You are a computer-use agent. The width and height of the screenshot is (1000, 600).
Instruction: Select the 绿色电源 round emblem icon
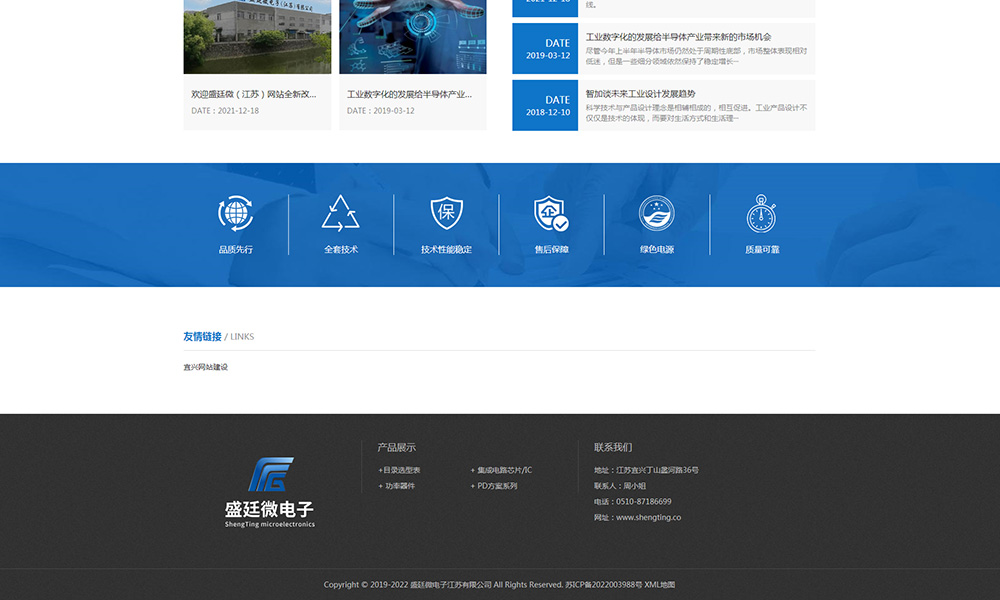point(656,214)
